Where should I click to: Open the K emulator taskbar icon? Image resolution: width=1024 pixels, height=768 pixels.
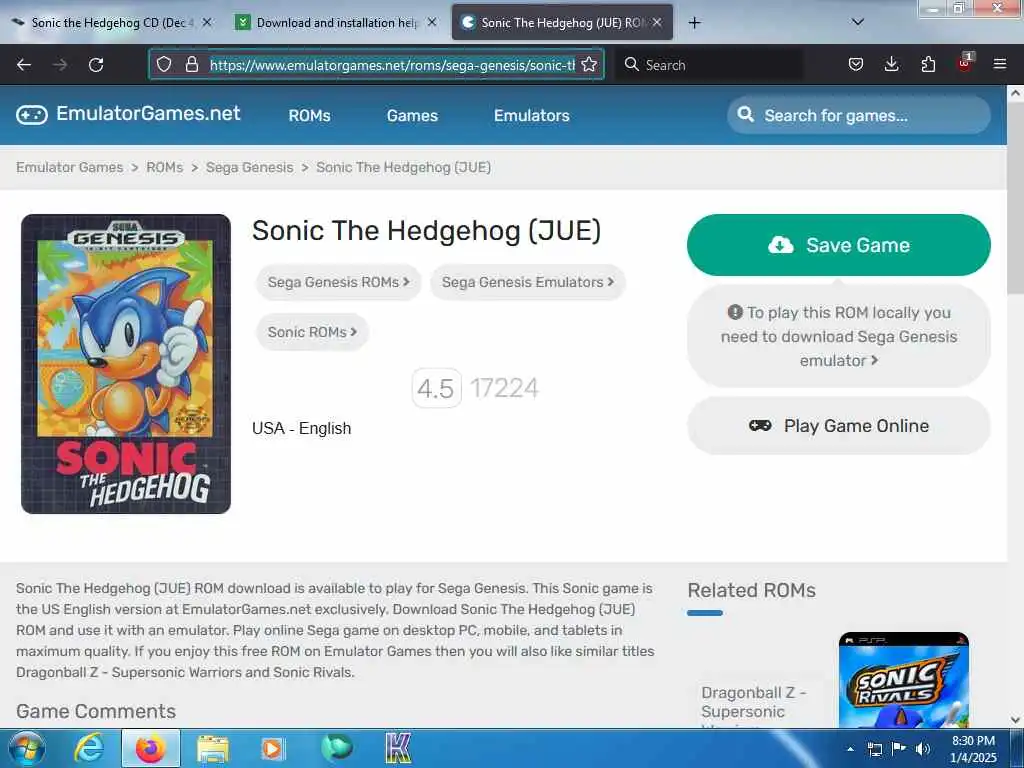point(398,748)
